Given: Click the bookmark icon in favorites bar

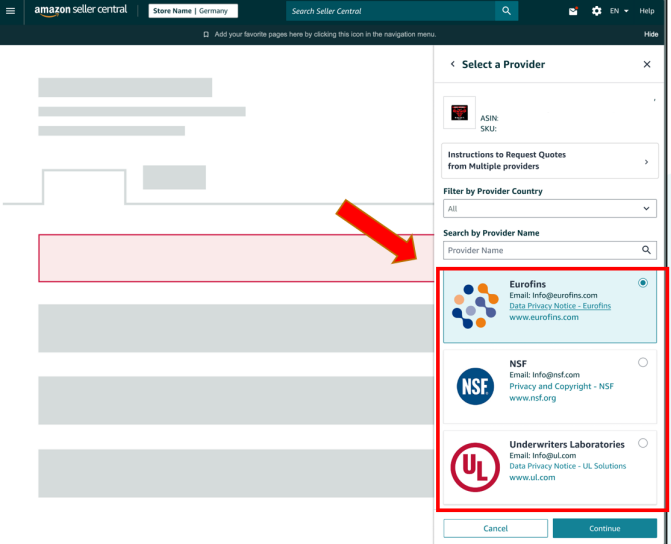Looking at the screenshot, I should (206, 34).
